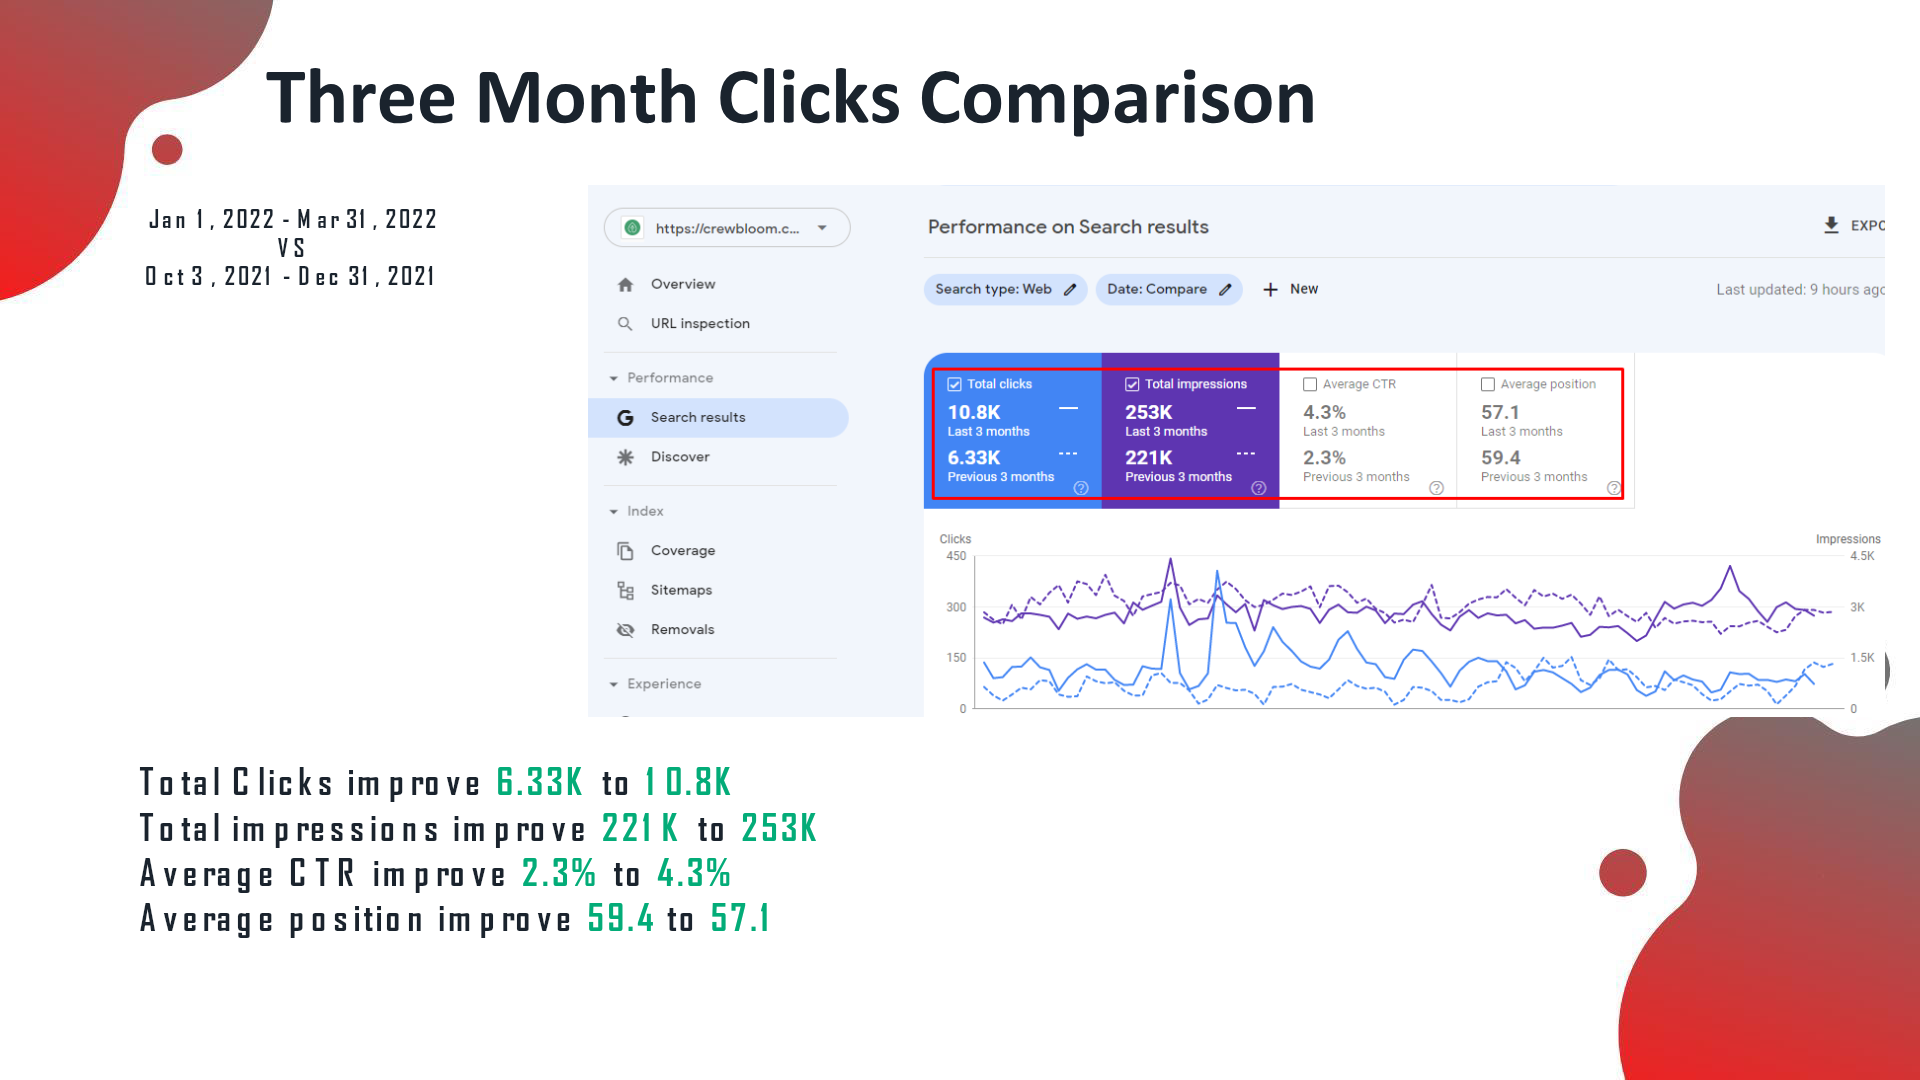The image size is (1920, 1080).
Task: Click help icon on Average position card
Action: (x=1614, y=489)
